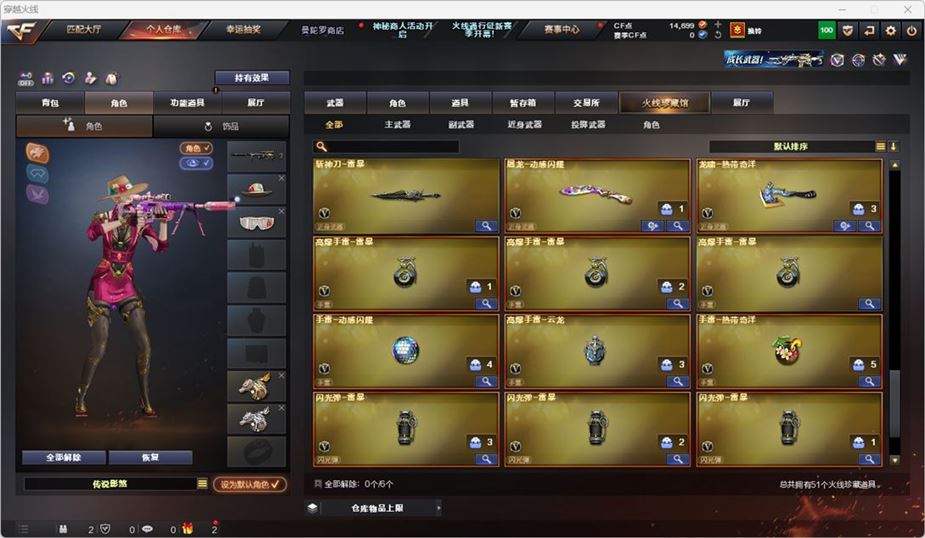Toggle the eye visibility pill

click(x=196, y=163)
